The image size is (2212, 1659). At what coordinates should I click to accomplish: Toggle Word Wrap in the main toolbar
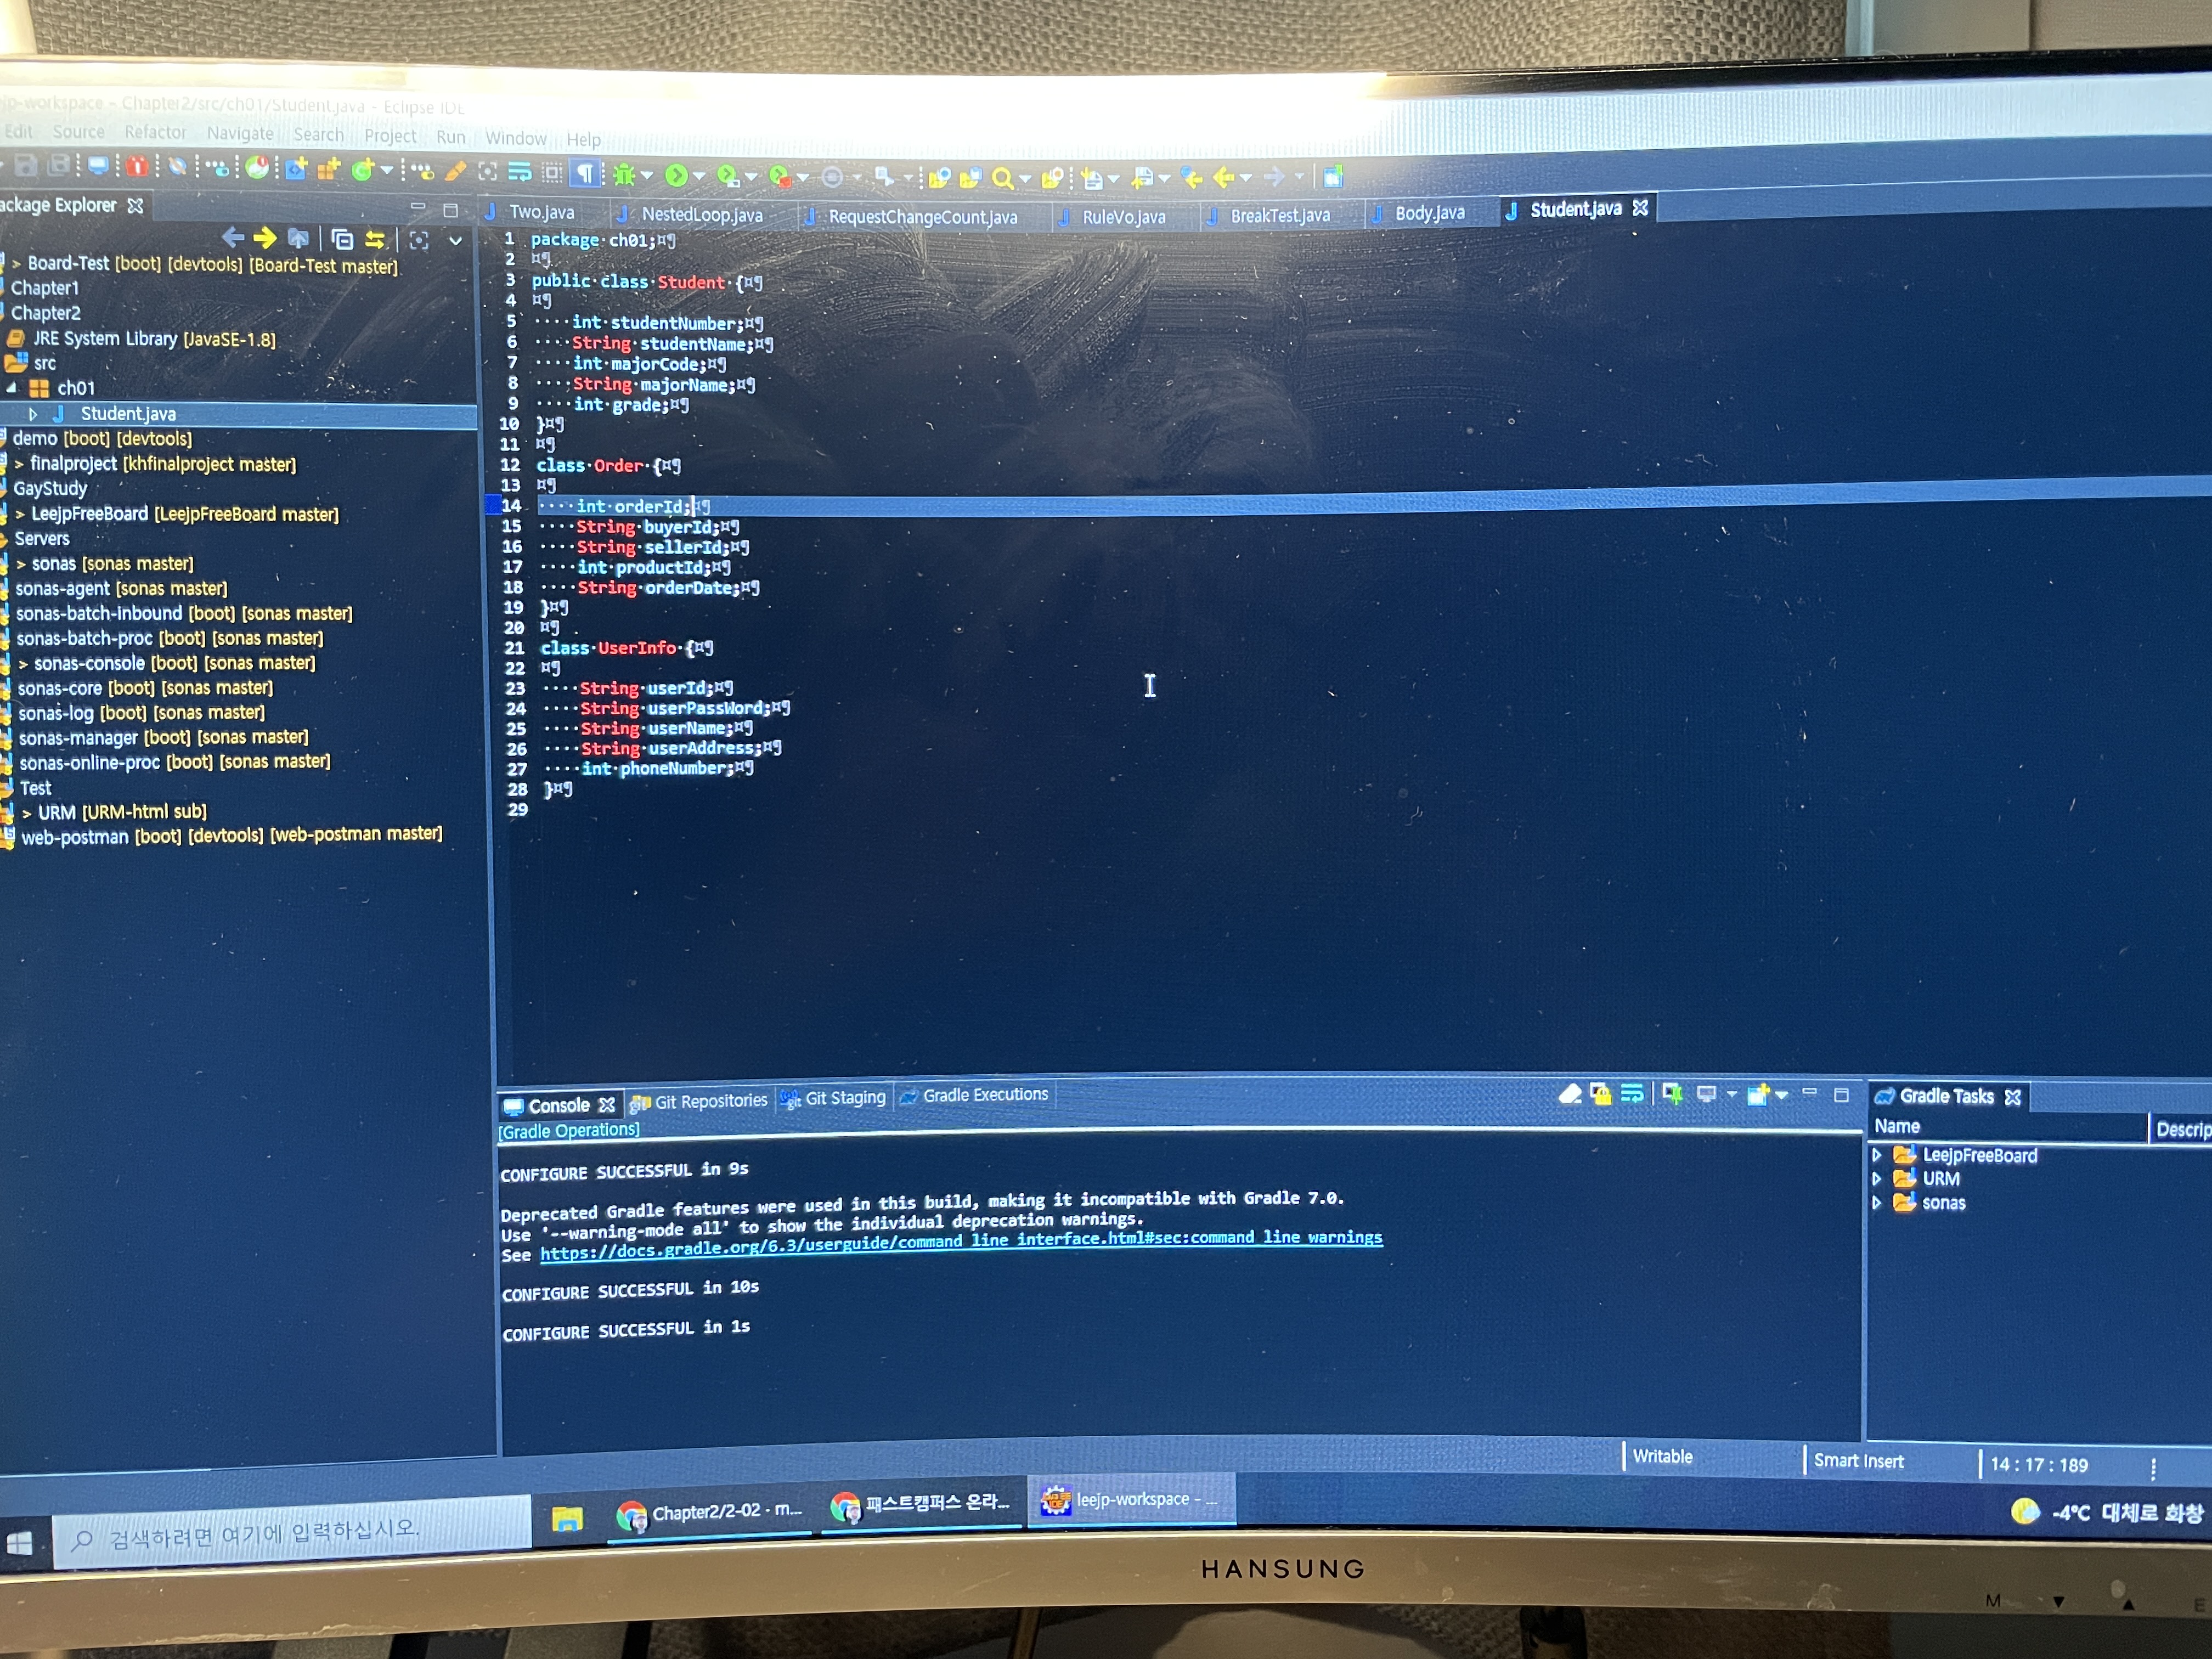tap(519, 172)
